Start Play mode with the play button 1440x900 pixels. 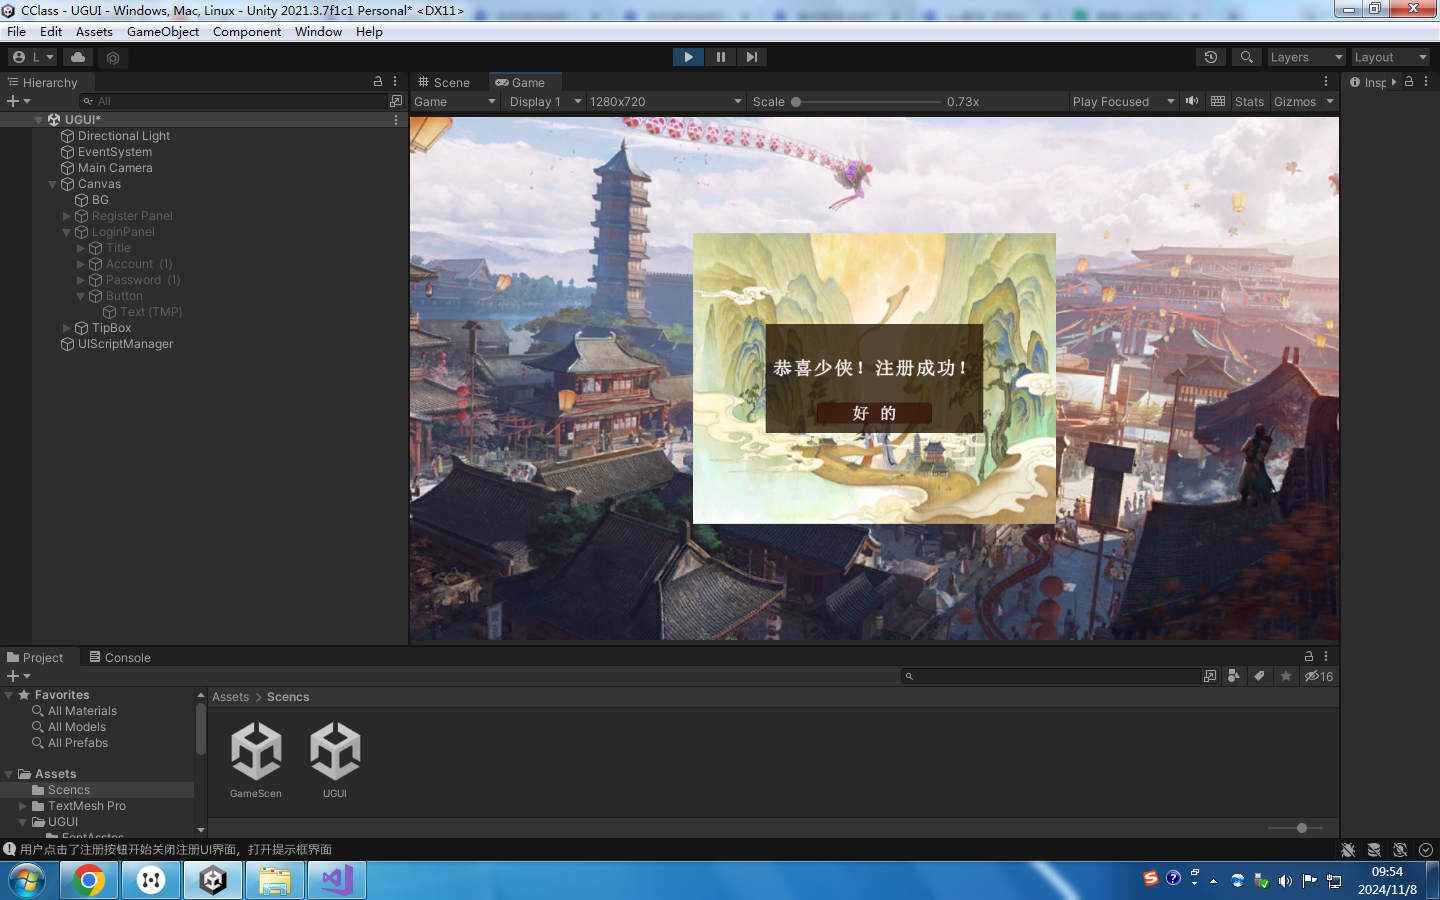[x=688, y=57]
